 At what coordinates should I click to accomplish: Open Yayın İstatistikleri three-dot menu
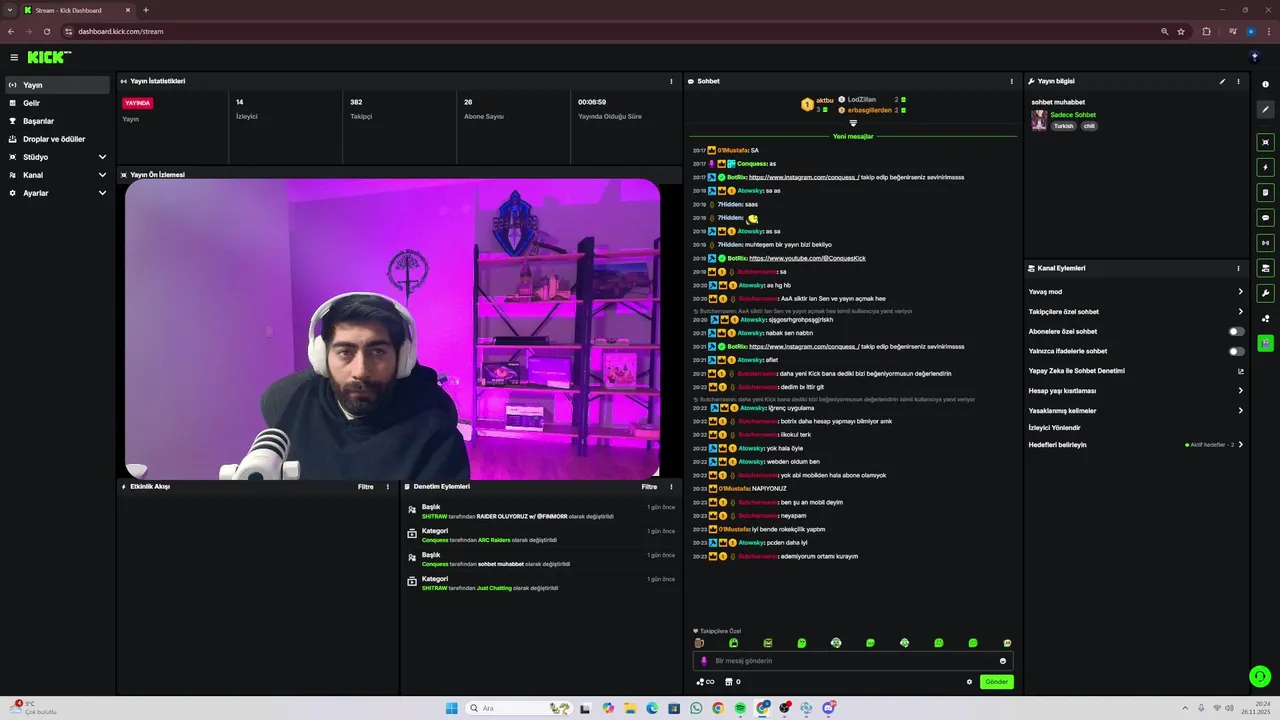tap(671, 81)
